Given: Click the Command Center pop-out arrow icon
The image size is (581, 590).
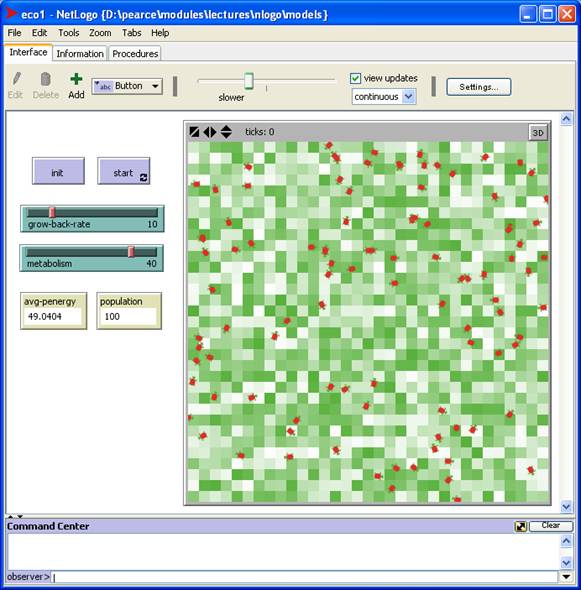Looking at the screenshot, I should (521, 526).
